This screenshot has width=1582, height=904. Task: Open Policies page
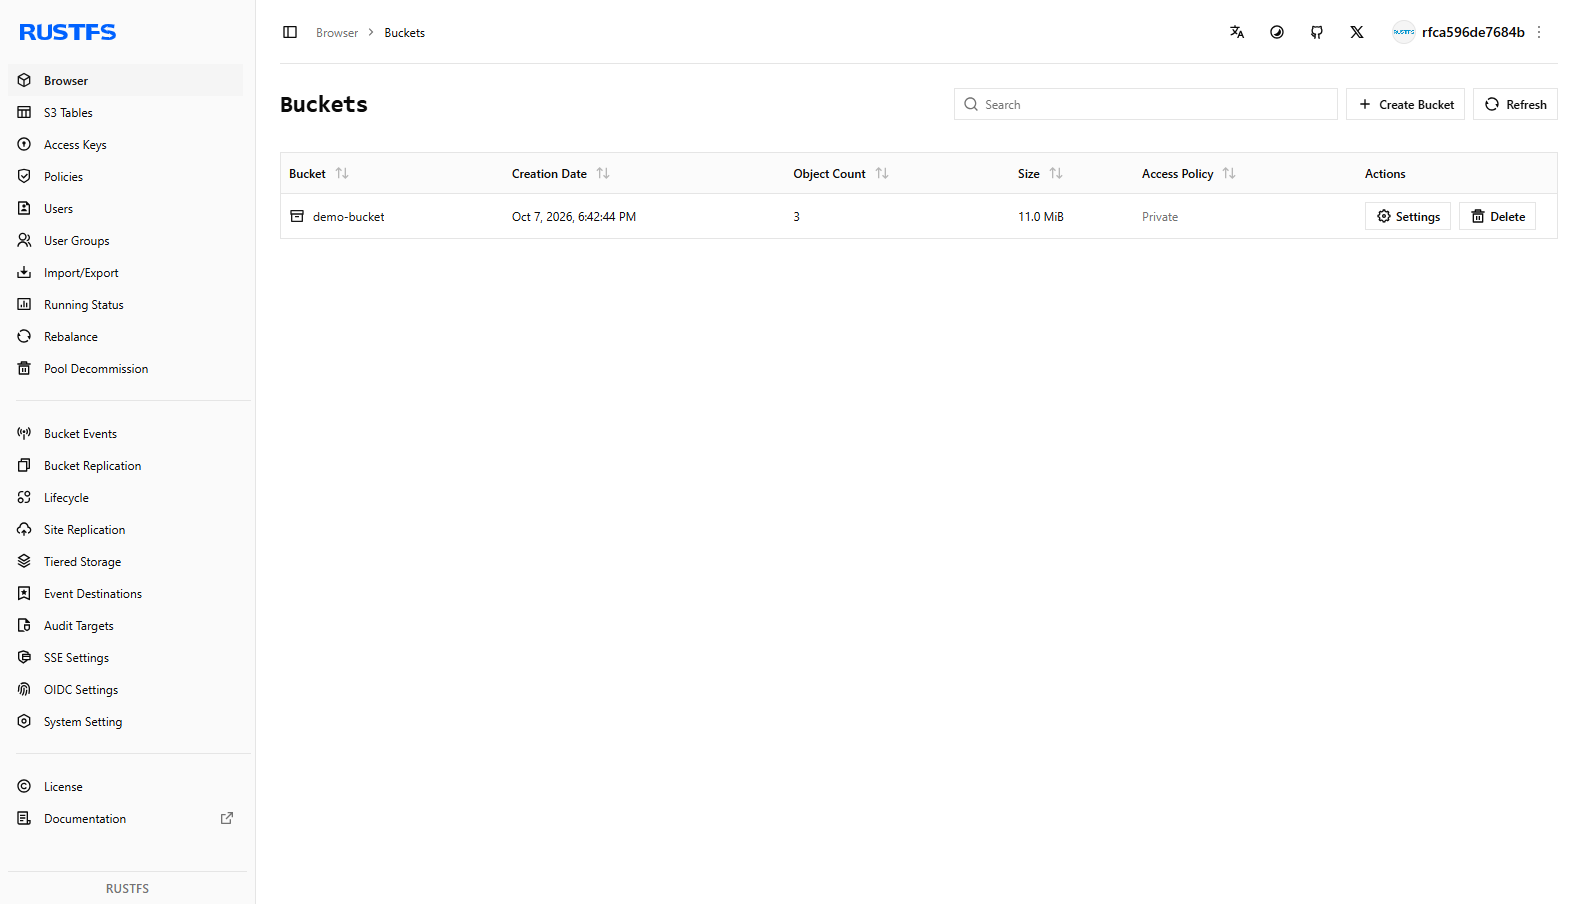pos(126,176)
